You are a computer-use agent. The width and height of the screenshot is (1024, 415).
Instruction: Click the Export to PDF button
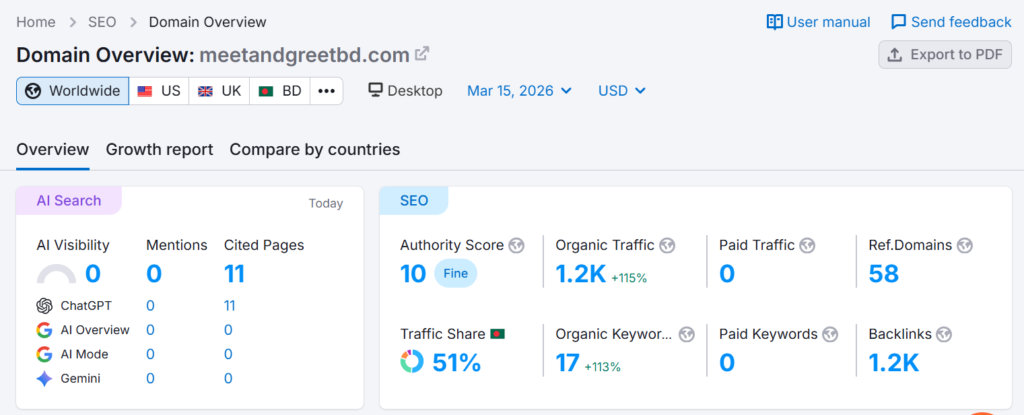945,54
